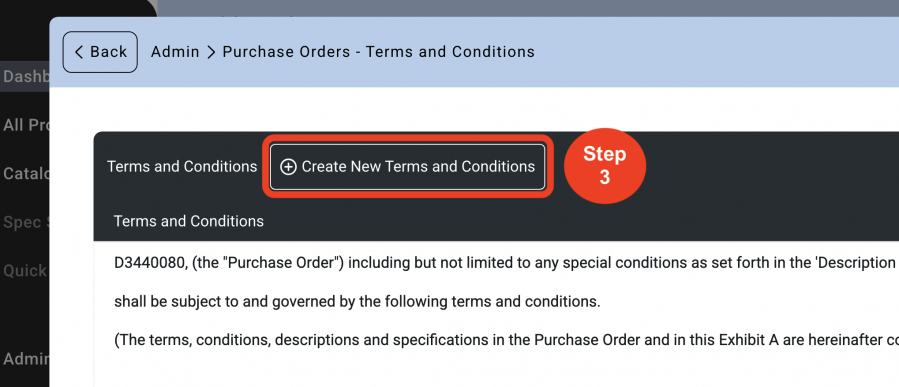
Task: Select the Quick sidebar item
Action: pyautogui.click(x=25, y=271)
